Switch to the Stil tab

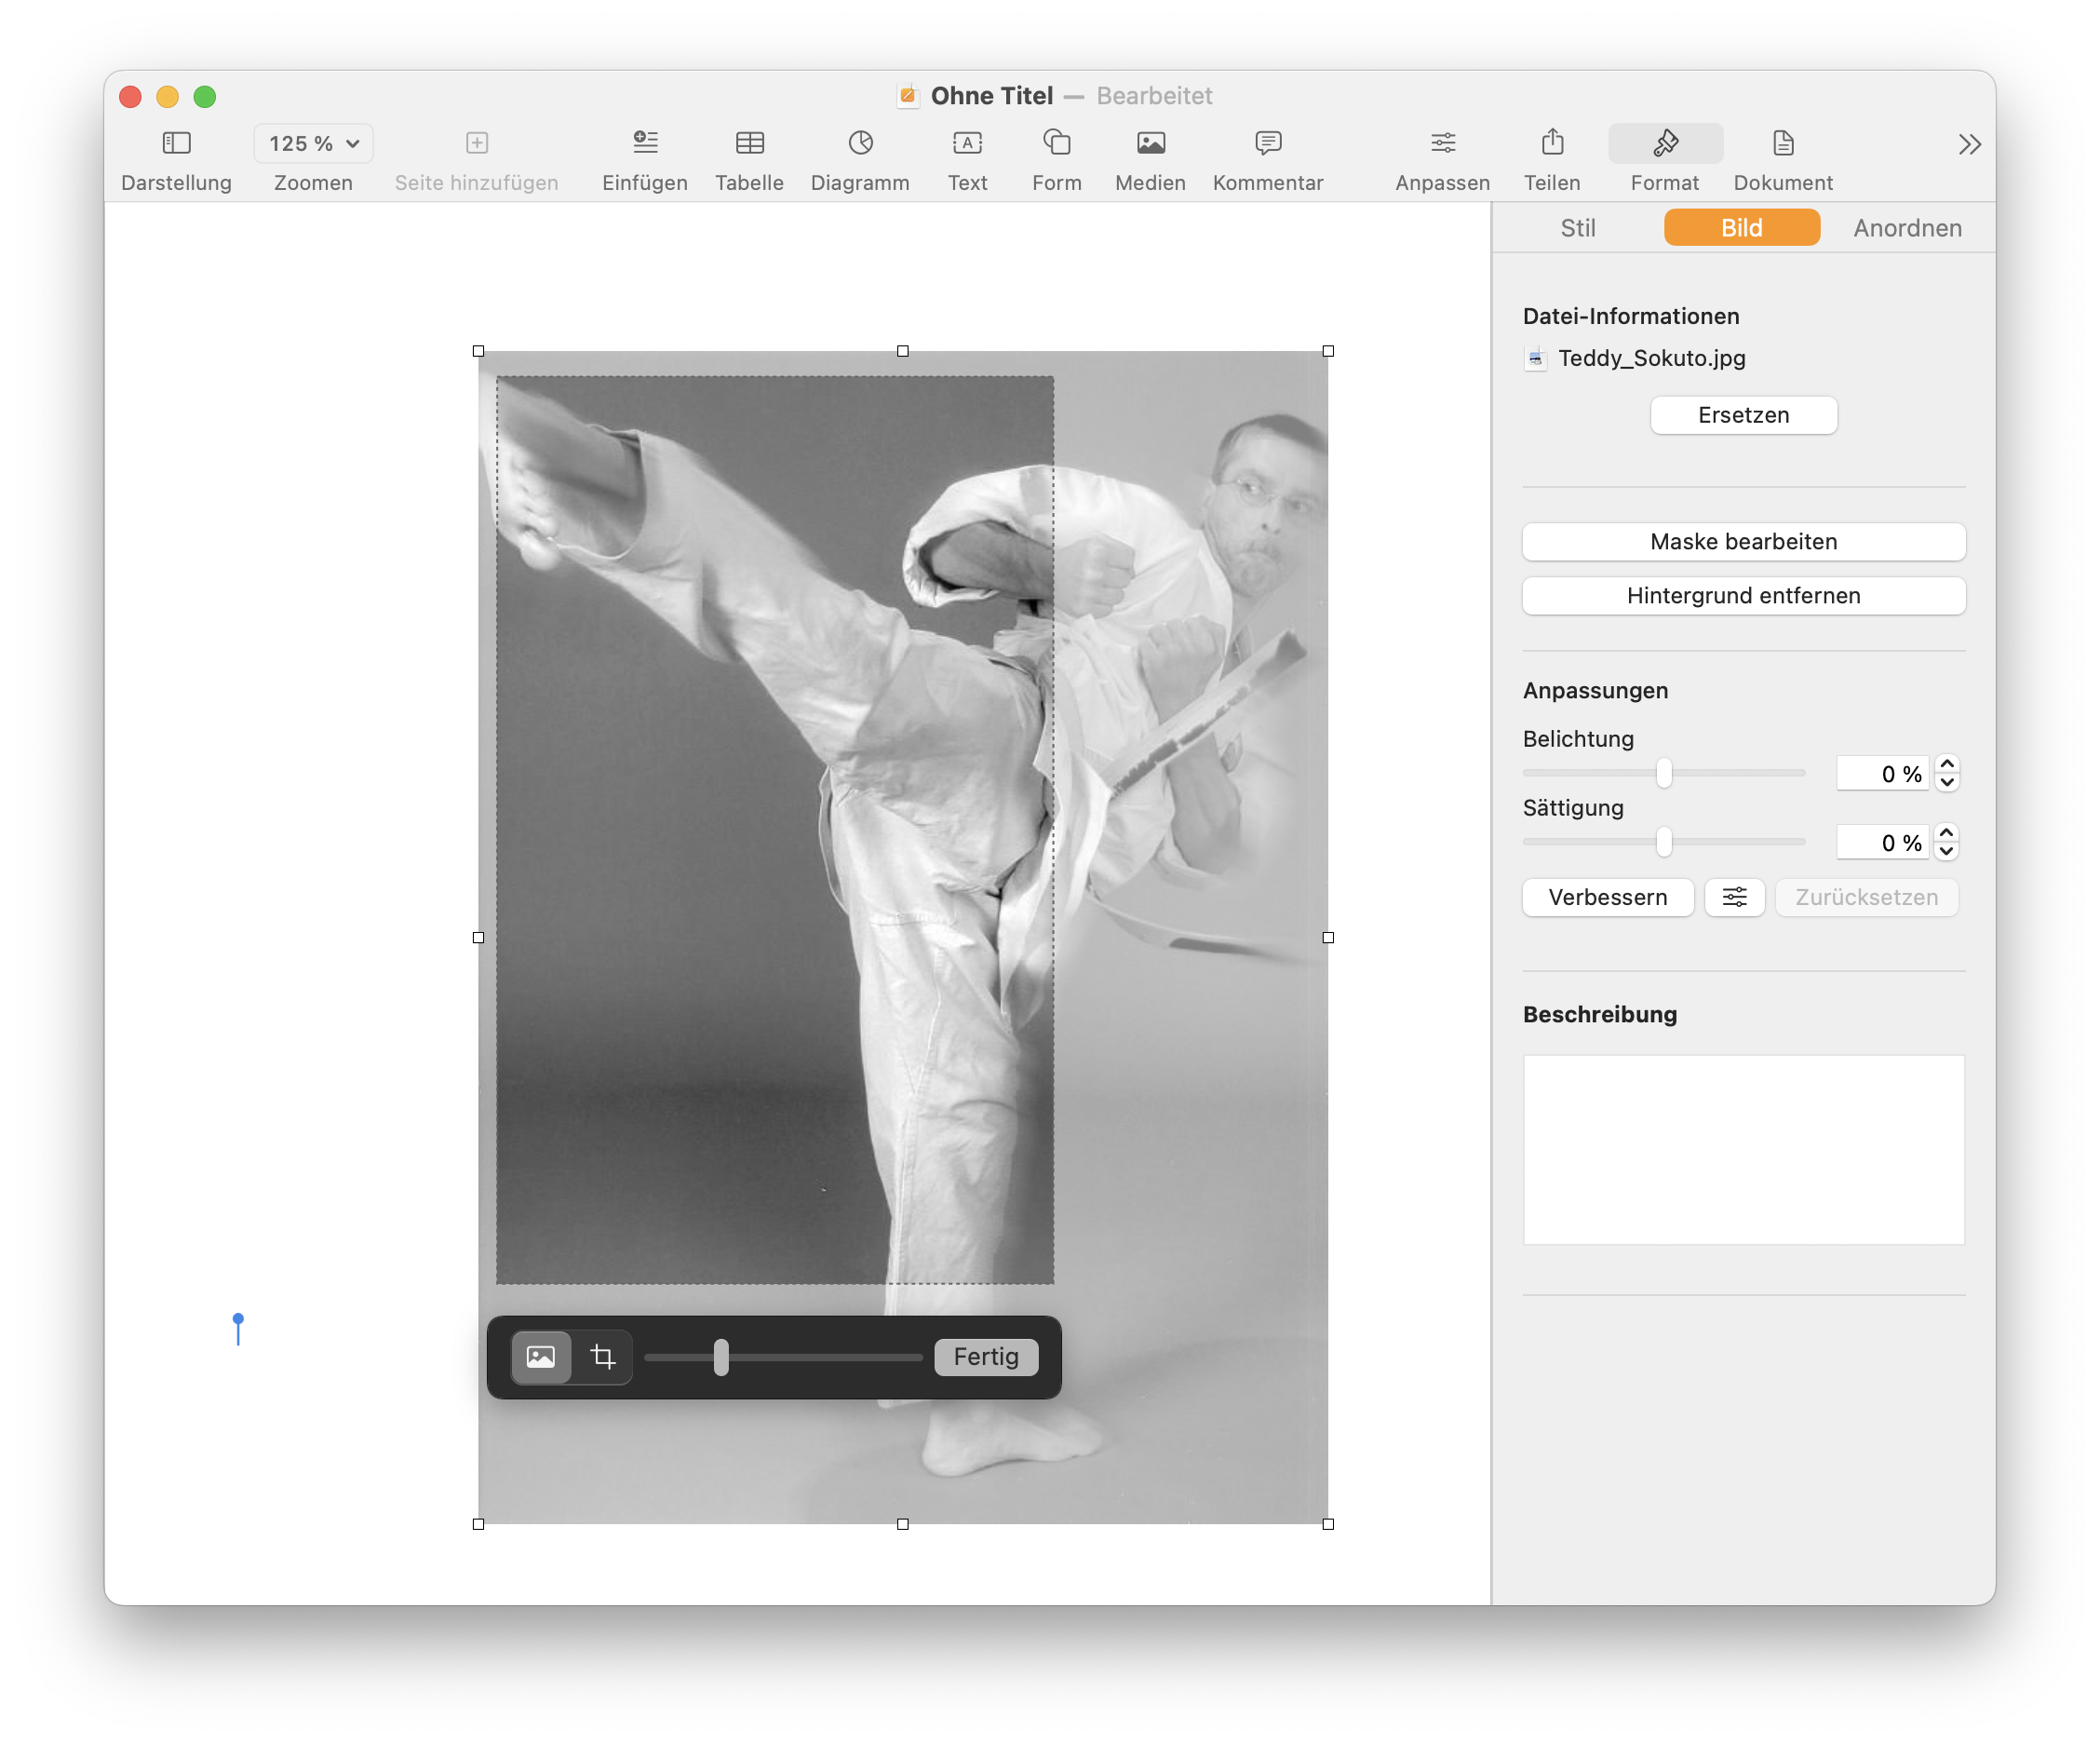pos(1578,228)
